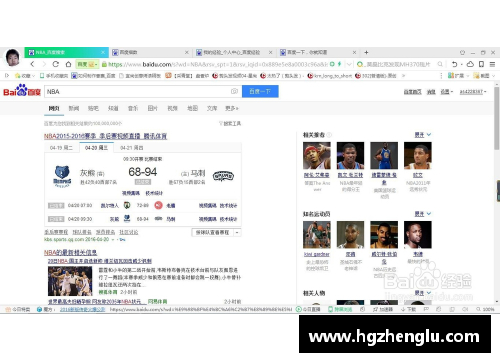Click the Spurs team logo

pos(223,175)
